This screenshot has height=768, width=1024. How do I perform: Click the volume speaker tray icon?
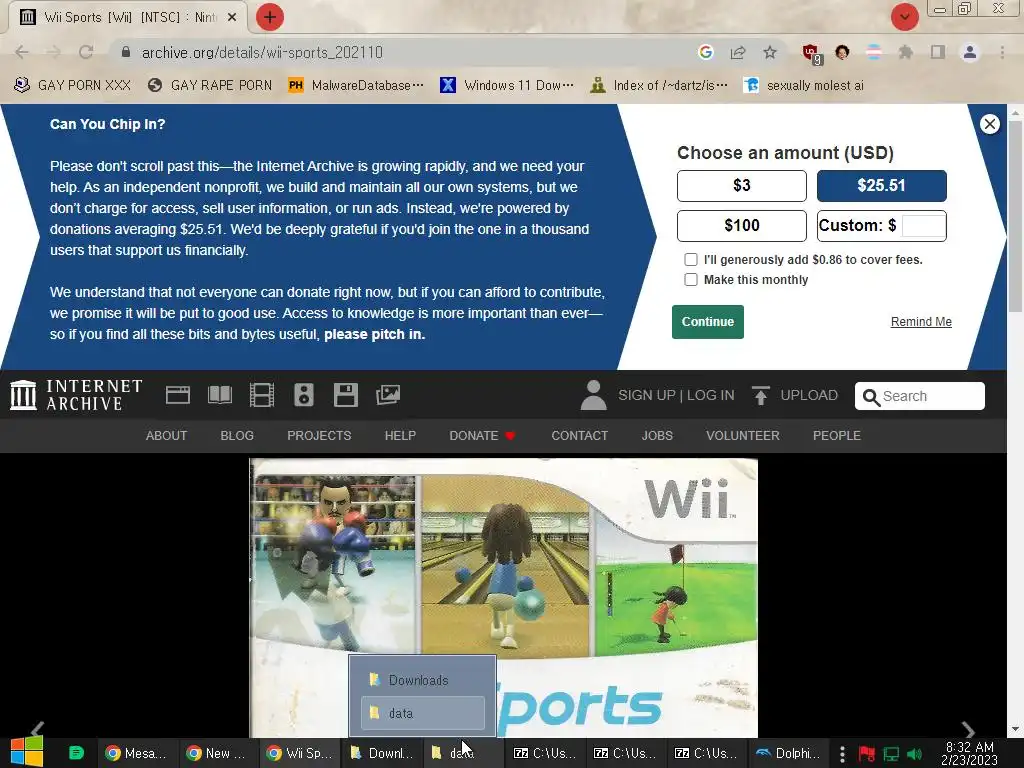click(914, 754)
